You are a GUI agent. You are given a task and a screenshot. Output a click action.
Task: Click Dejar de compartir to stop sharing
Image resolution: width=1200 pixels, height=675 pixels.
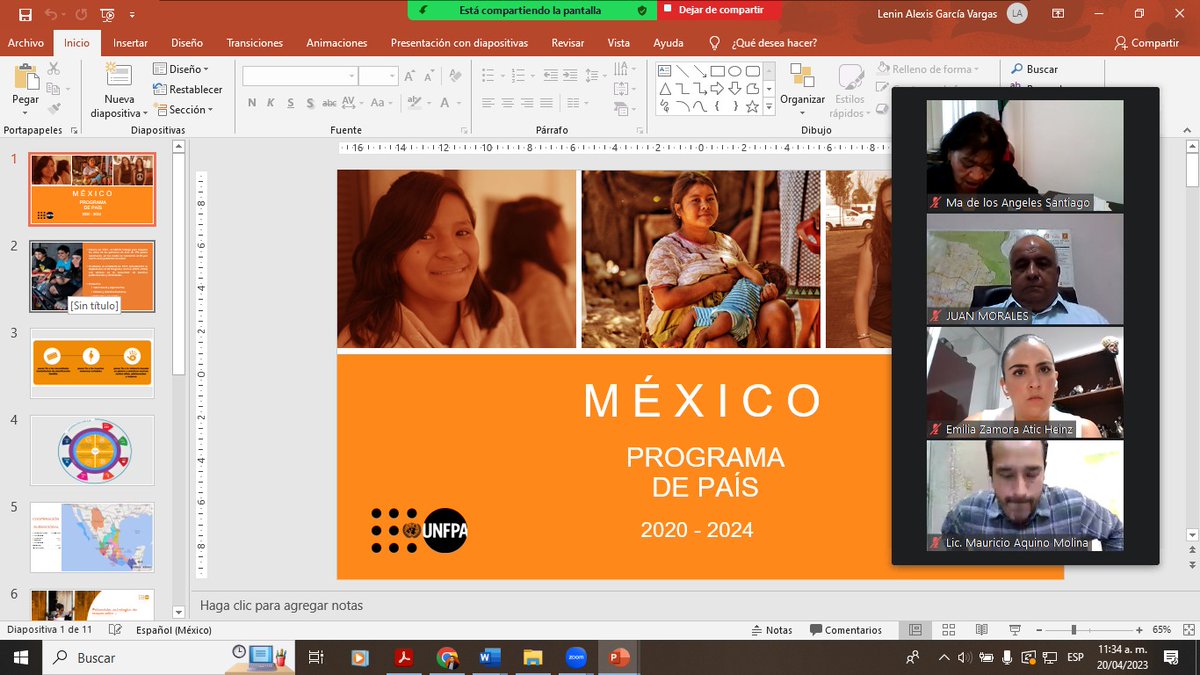point(720,10)
